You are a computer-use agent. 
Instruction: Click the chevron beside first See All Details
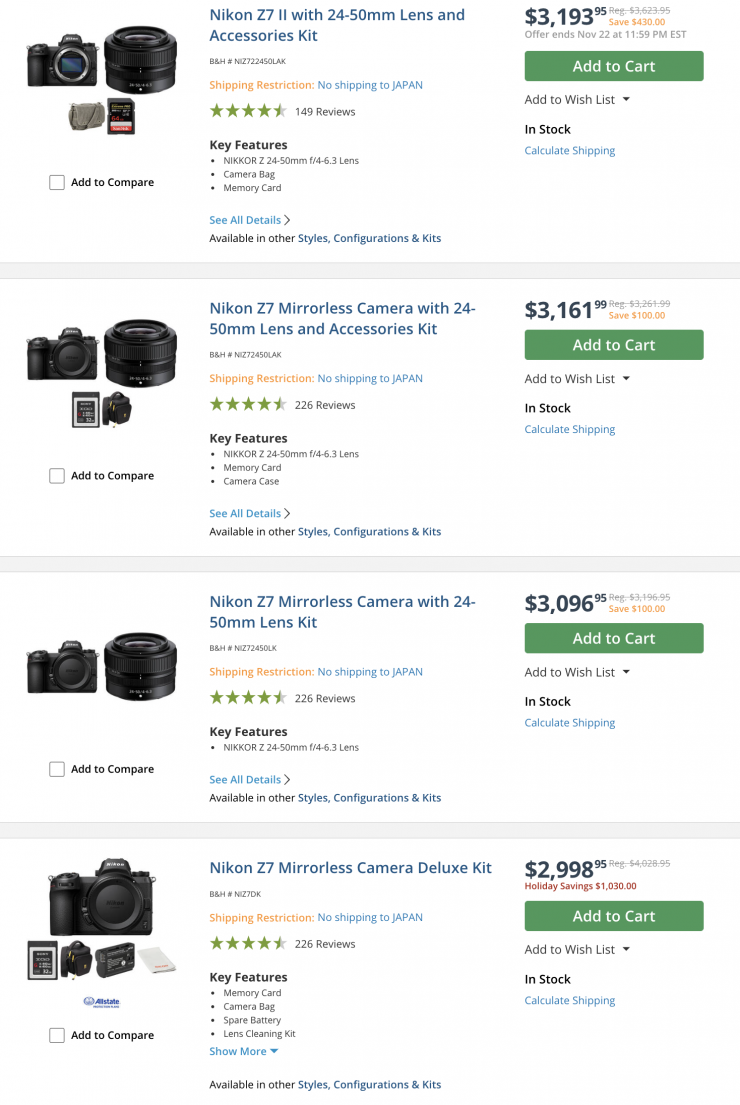pyautogui.click(x=288, y=220)
